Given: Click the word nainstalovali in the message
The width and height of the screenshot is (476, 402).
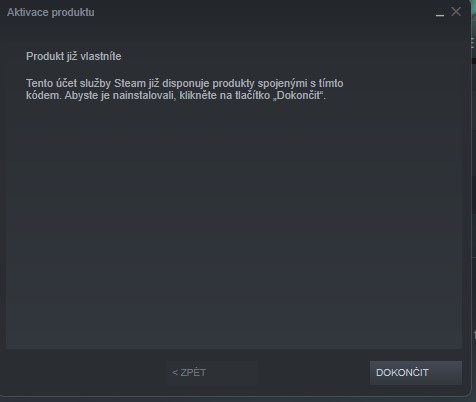Looking at the screenshot, I should tap(144, 95).
